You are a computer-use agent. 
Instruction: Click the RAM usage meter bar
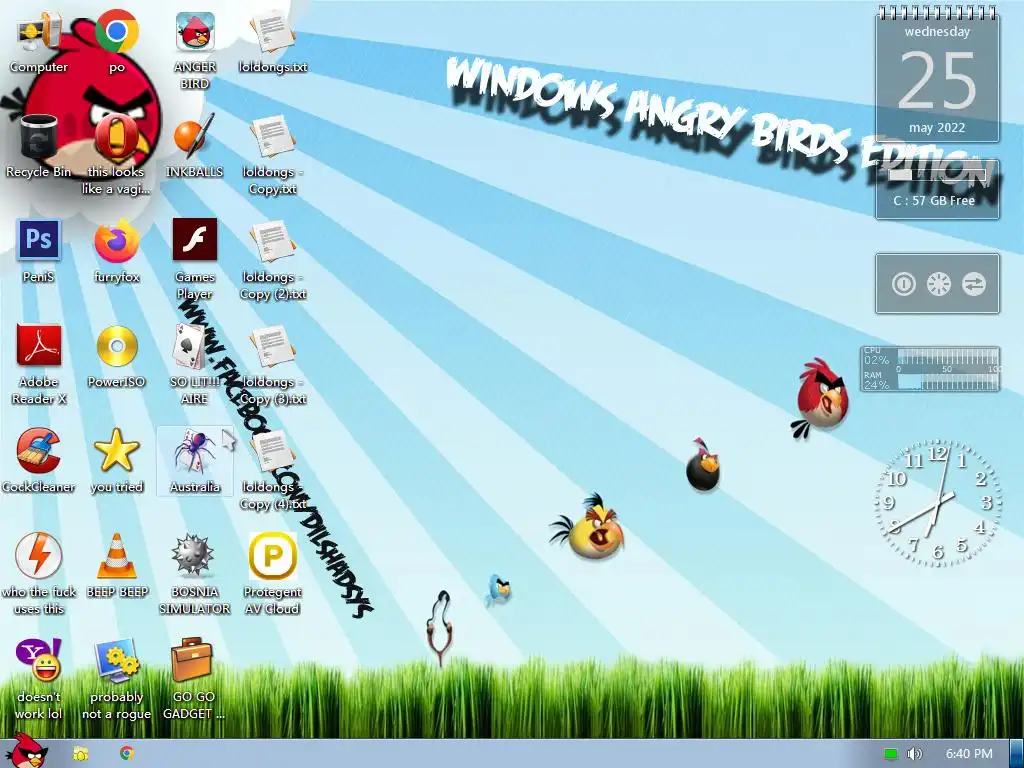pyautogui.click(x=948, y=382)
